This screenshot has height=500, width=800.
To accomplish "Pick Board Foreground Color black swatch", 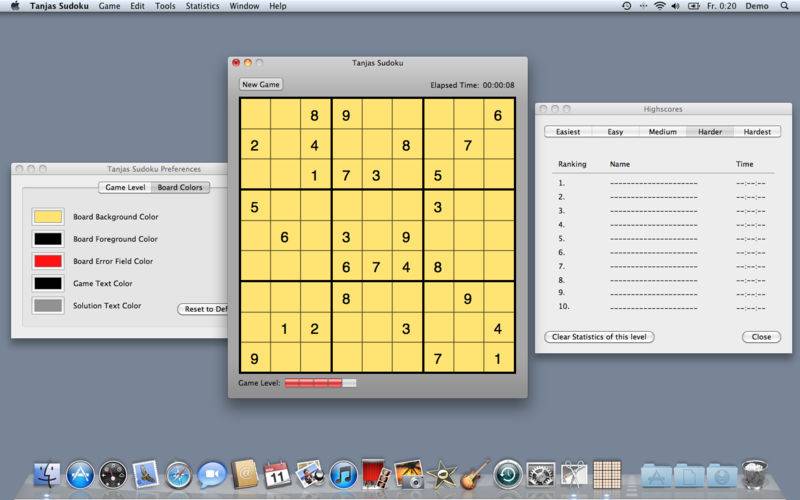I will (x=48, y=239).
